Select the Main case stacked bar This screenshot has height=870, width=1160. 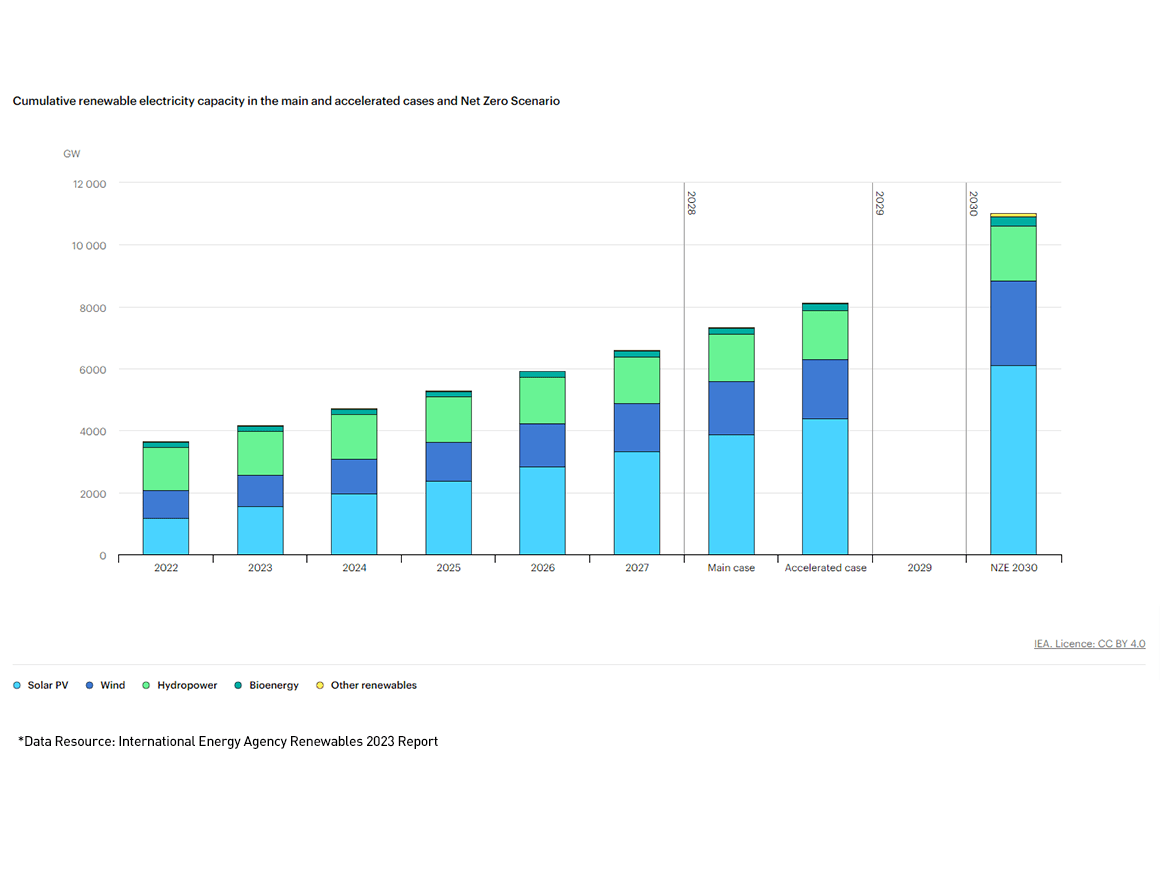pos(730,440)
